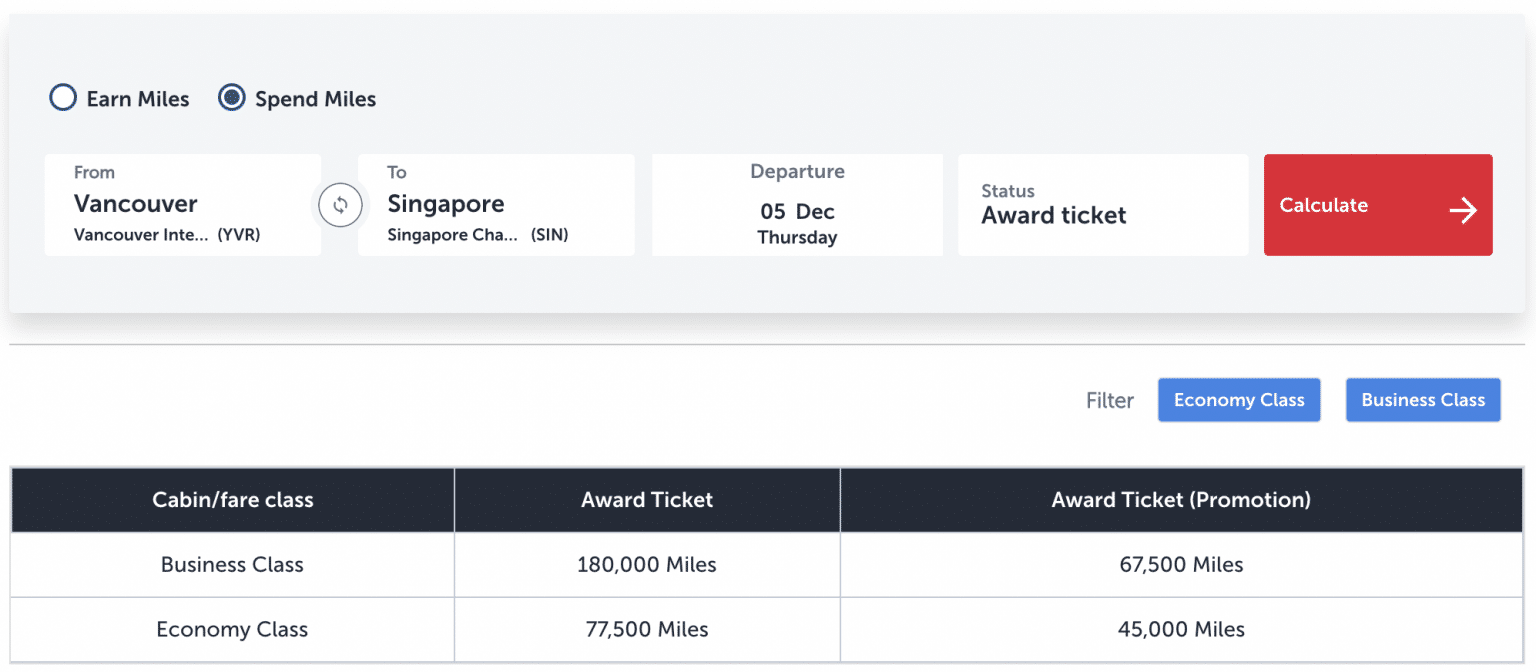Click the Filter label
Image resolution: width=1536 pixels, height=672 pixels.
pos(1109,399)
